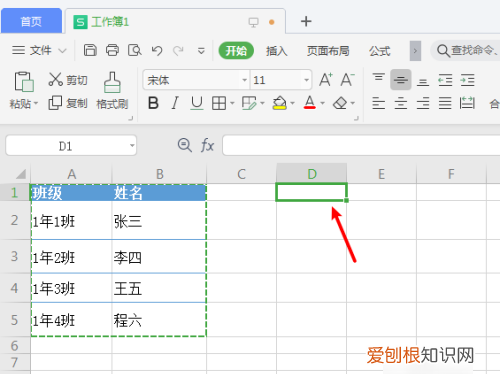500x374 pixels.
Task: Apply the cell borders icon
Action: click(x=219, y=103)
